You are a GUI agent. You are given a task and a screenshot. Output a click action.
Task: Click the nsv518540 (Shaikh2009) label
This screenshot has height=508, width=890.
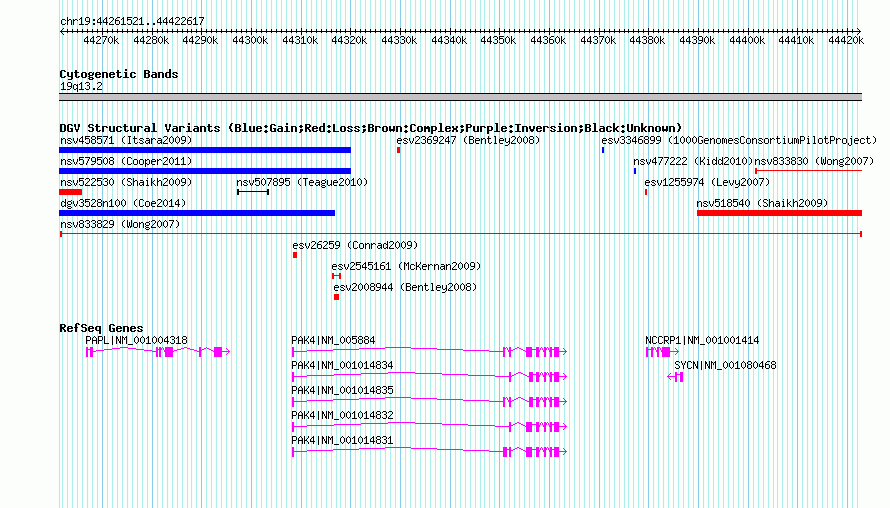(x=762, y=203)
